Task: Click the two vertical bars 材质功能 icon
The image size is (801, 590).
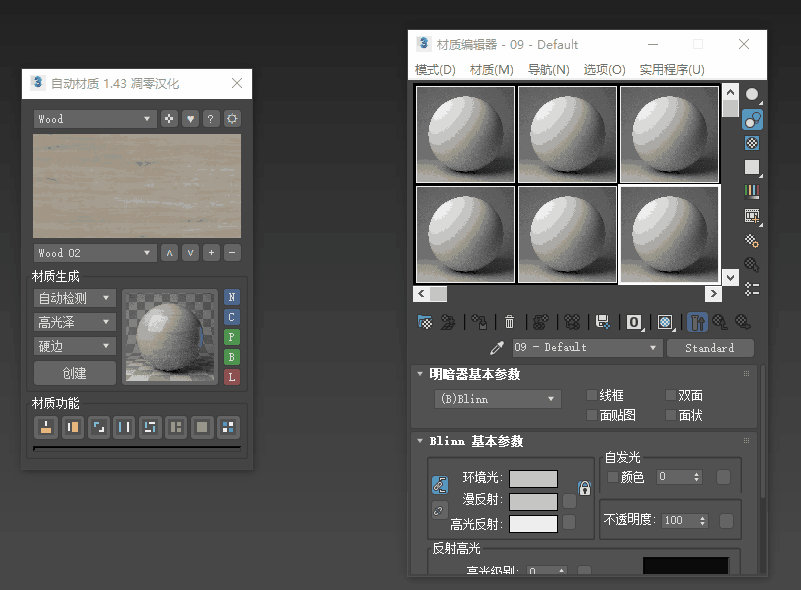Action: coord(124,427)
